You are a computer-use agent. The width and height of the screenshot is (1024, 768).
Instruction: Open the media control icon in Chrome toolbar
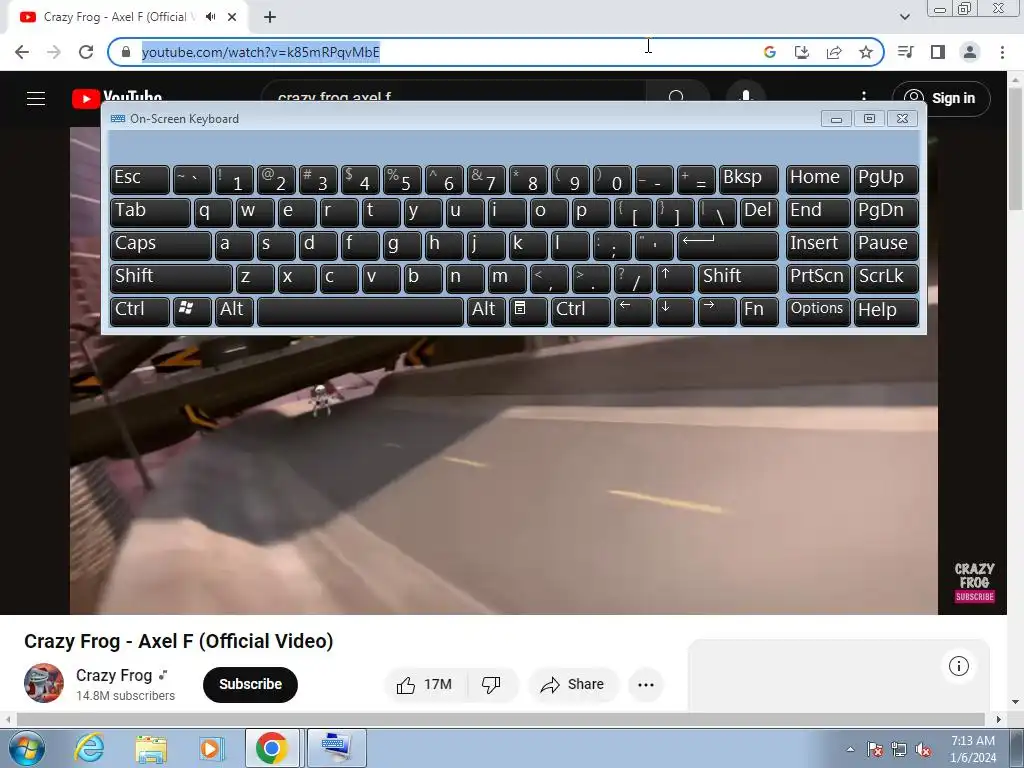click(x=906, y=52)
